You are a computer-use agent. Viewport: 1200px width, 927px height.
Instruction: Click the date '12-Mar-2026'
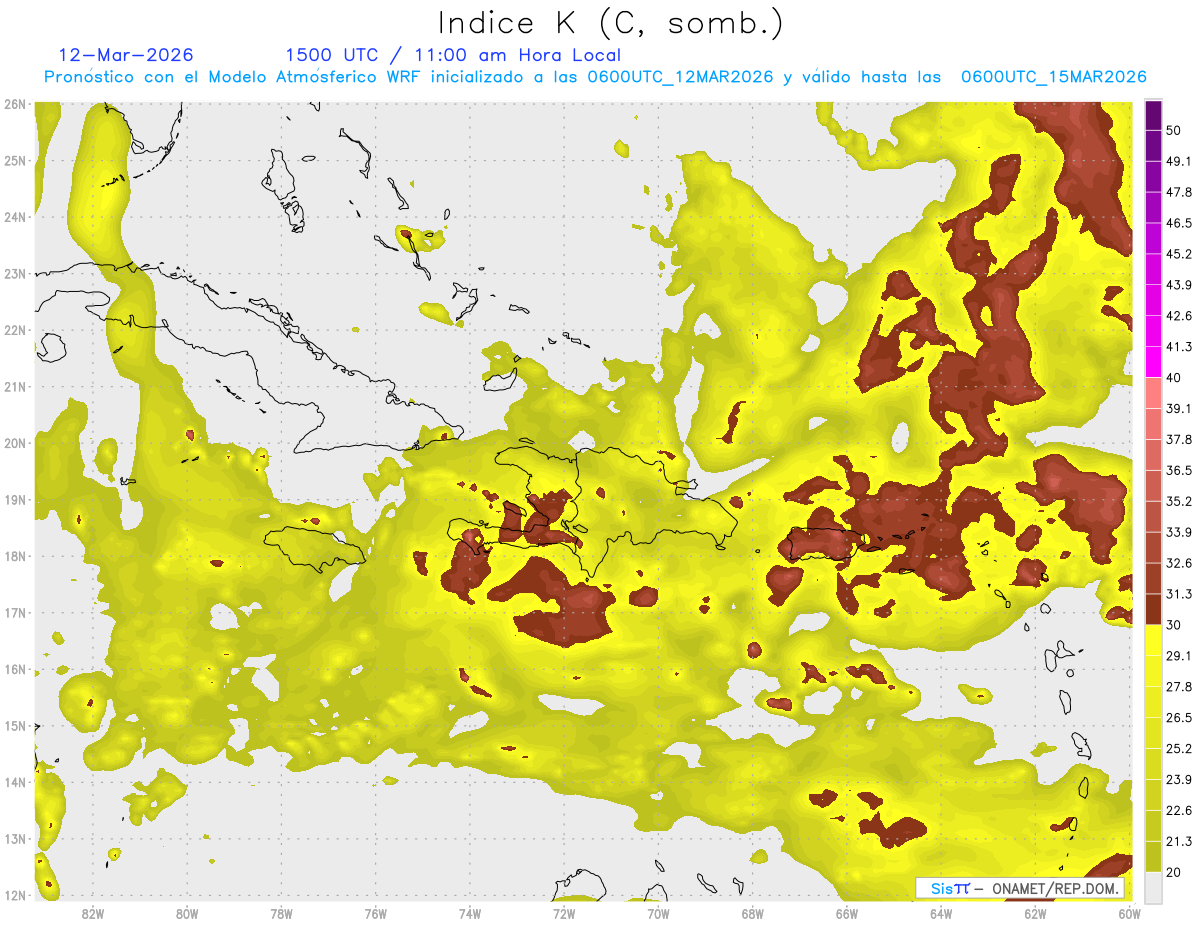(x=126, y=55)
